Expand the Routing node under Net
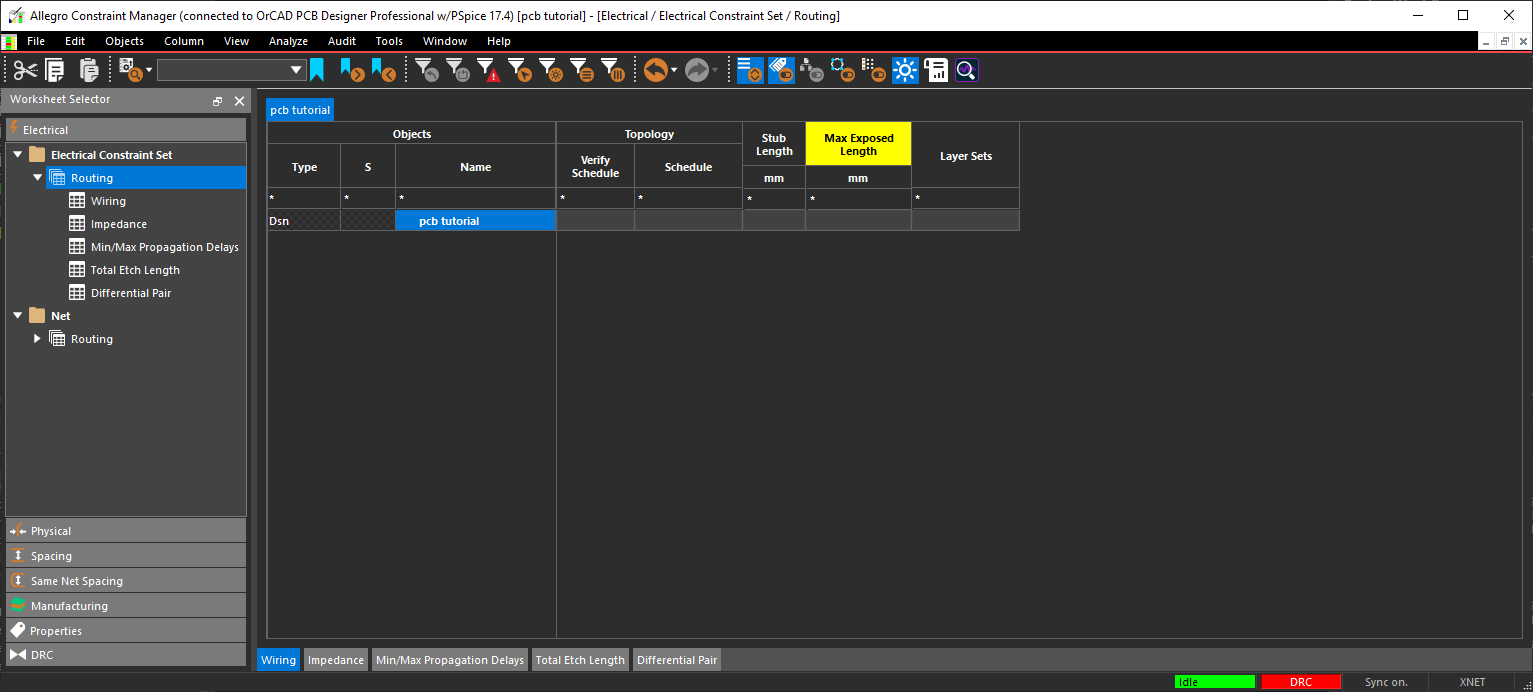Viewport: 1533px width, 692px height. click(x=38, y=339)
